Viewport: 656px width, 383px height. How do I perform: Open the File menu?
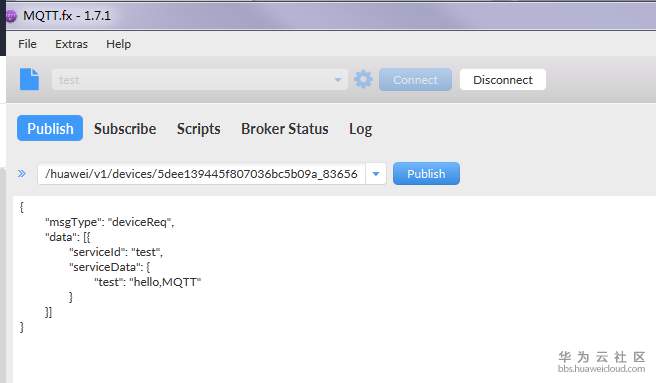coord(27,44)
